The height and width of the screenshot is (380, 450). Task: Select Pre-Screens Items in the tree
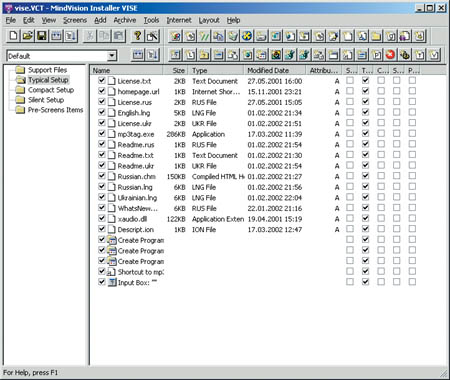pos(55,110)
